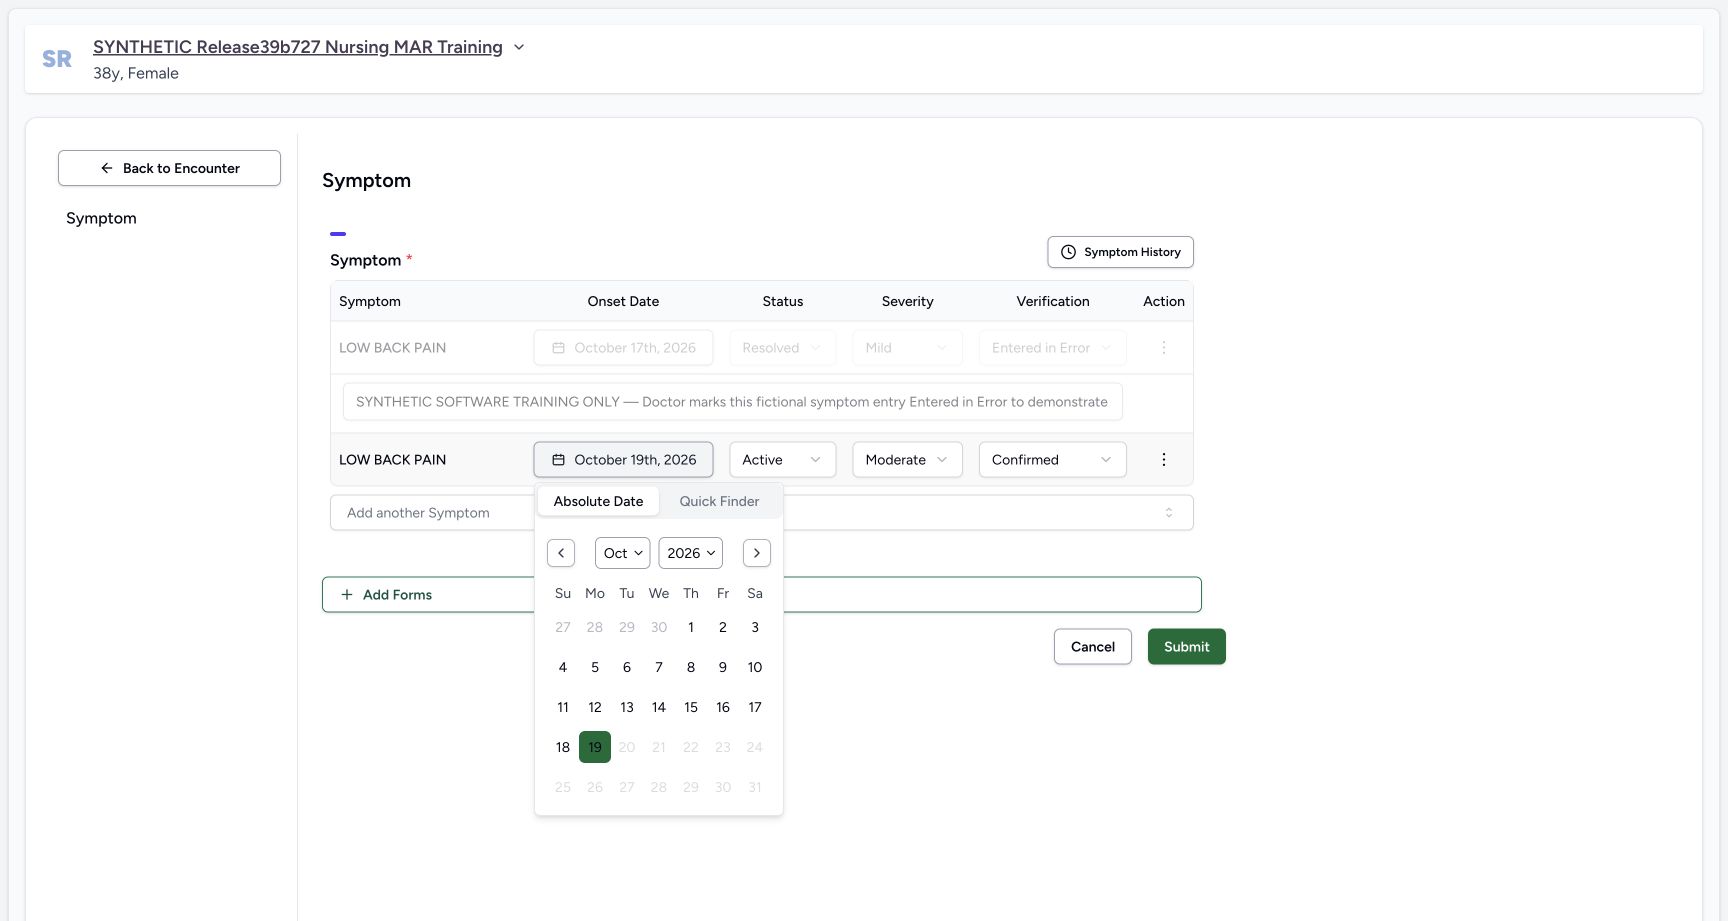Click the Status column header
1728x921 pixels.
pos(783,301)
